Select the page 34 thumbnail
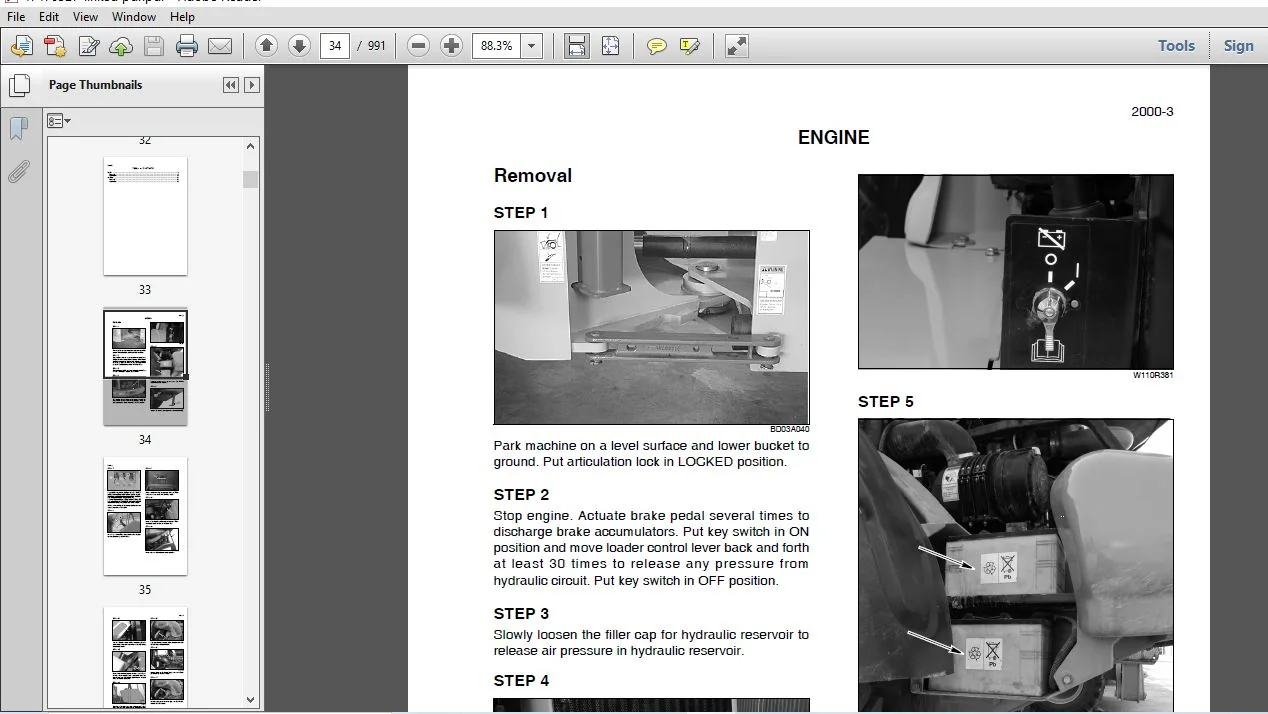1268x714 pixels. [x=145, y=366]
